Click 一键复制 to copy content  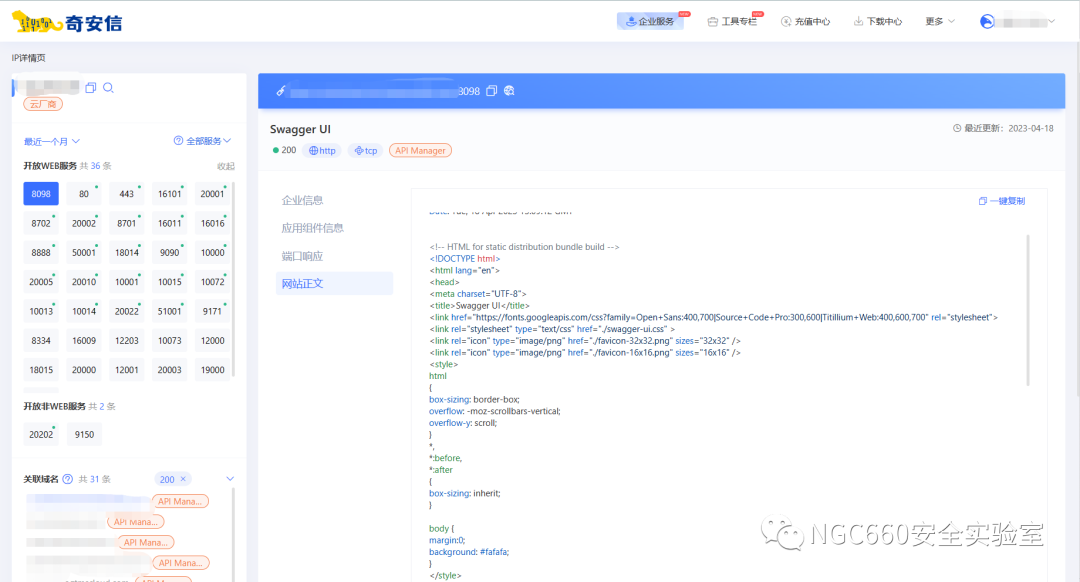[1001, 201]
